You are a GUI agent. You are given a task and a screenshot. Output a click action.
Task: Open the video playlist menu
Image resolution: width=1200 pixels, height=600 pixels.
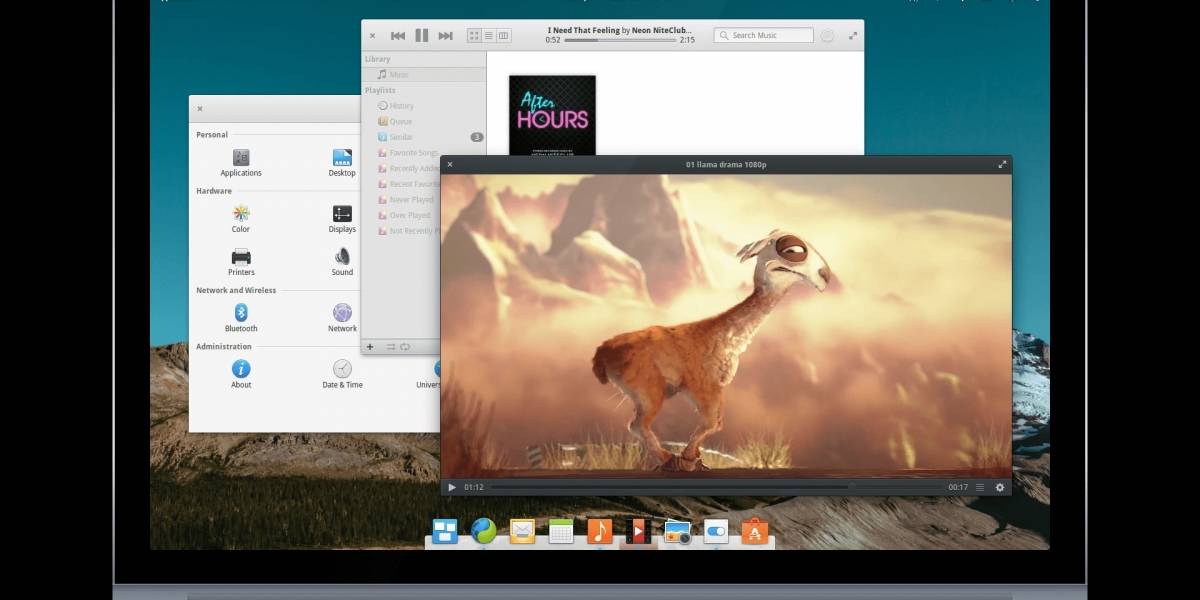pos(980,487)
